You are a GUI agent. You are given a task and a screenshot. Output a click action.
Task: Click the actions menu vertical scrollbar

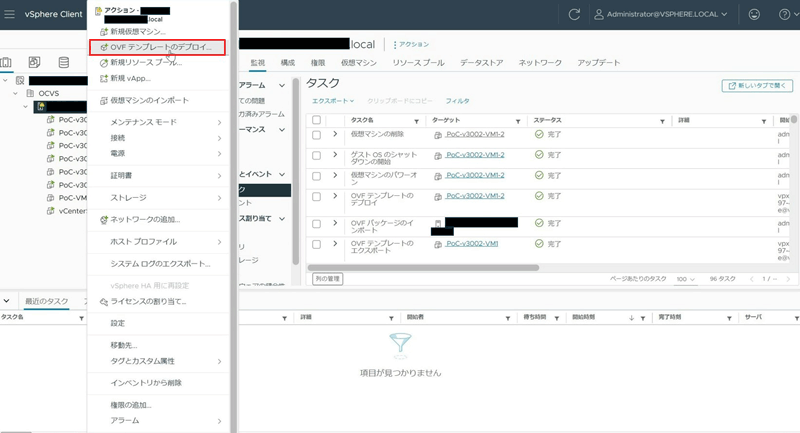(x=234, y=216)
